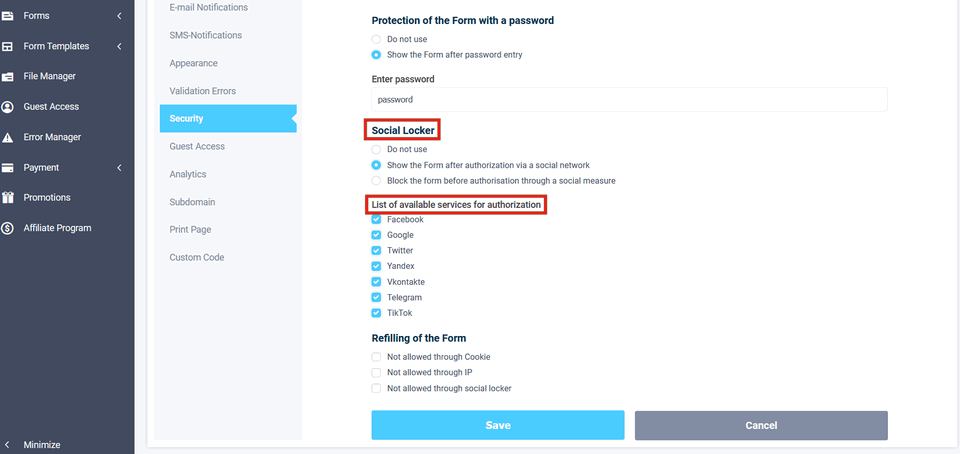This screenshot has width=960, height=454.
Task: Open File Manager via its folder icon
Action: 8,77
